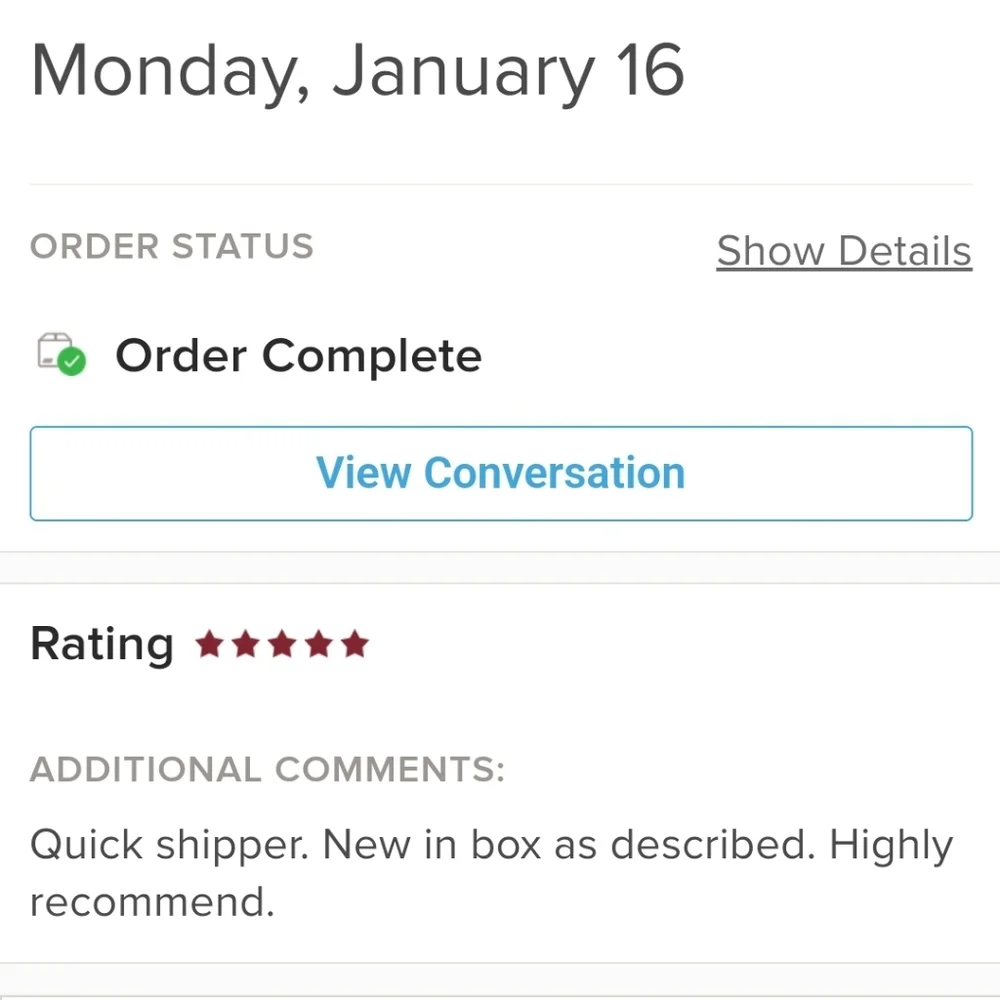Viewport: 1000px width, 1000px height.
Task: Click the gray separator band above Rating
Action: pos(500,567)
